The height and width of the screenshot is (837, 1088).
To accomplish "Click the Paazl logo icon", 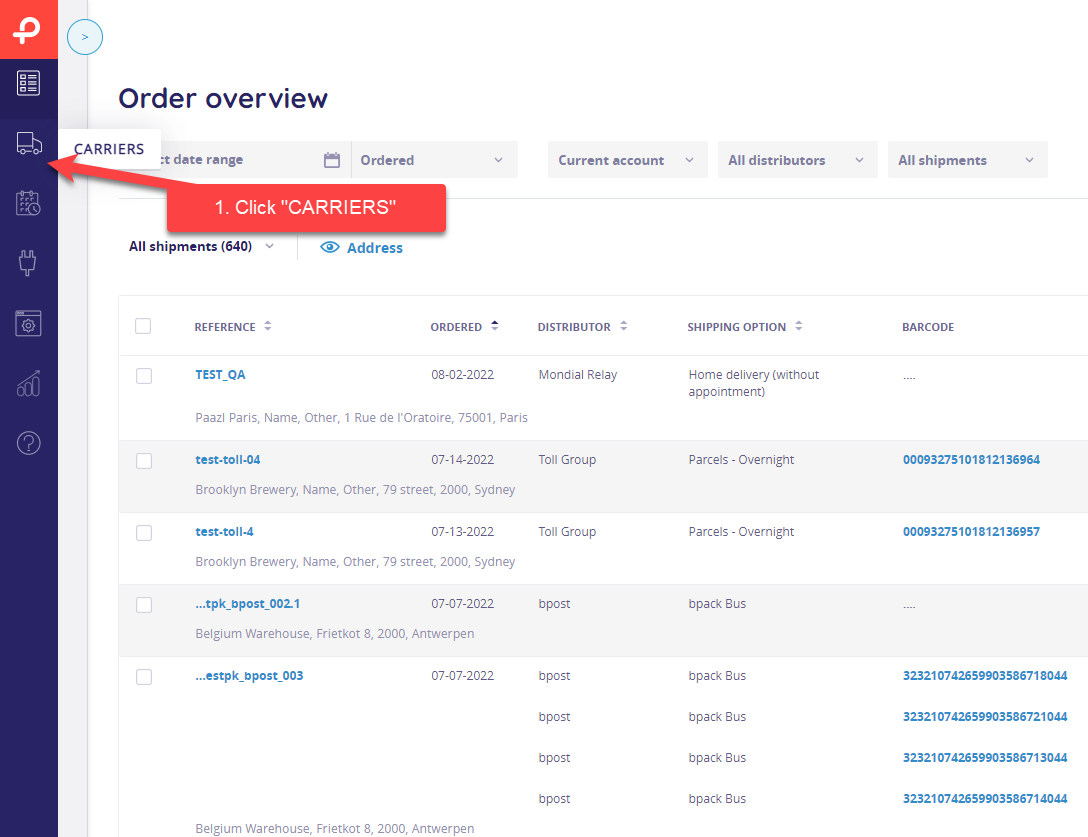I will point(28,30).
